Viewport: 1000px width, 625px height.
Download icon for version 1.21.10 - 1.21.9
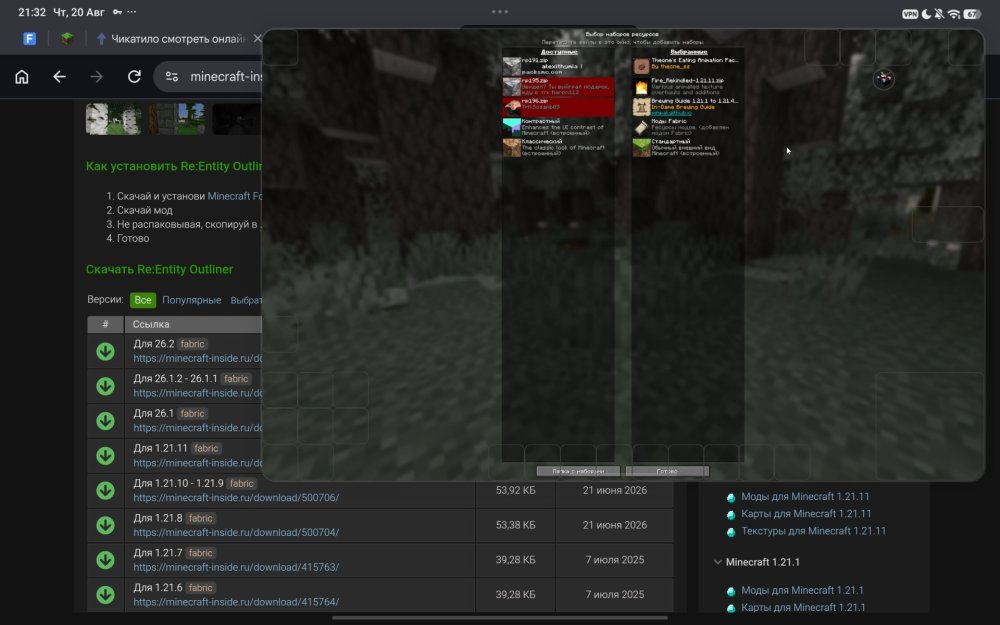105,490
